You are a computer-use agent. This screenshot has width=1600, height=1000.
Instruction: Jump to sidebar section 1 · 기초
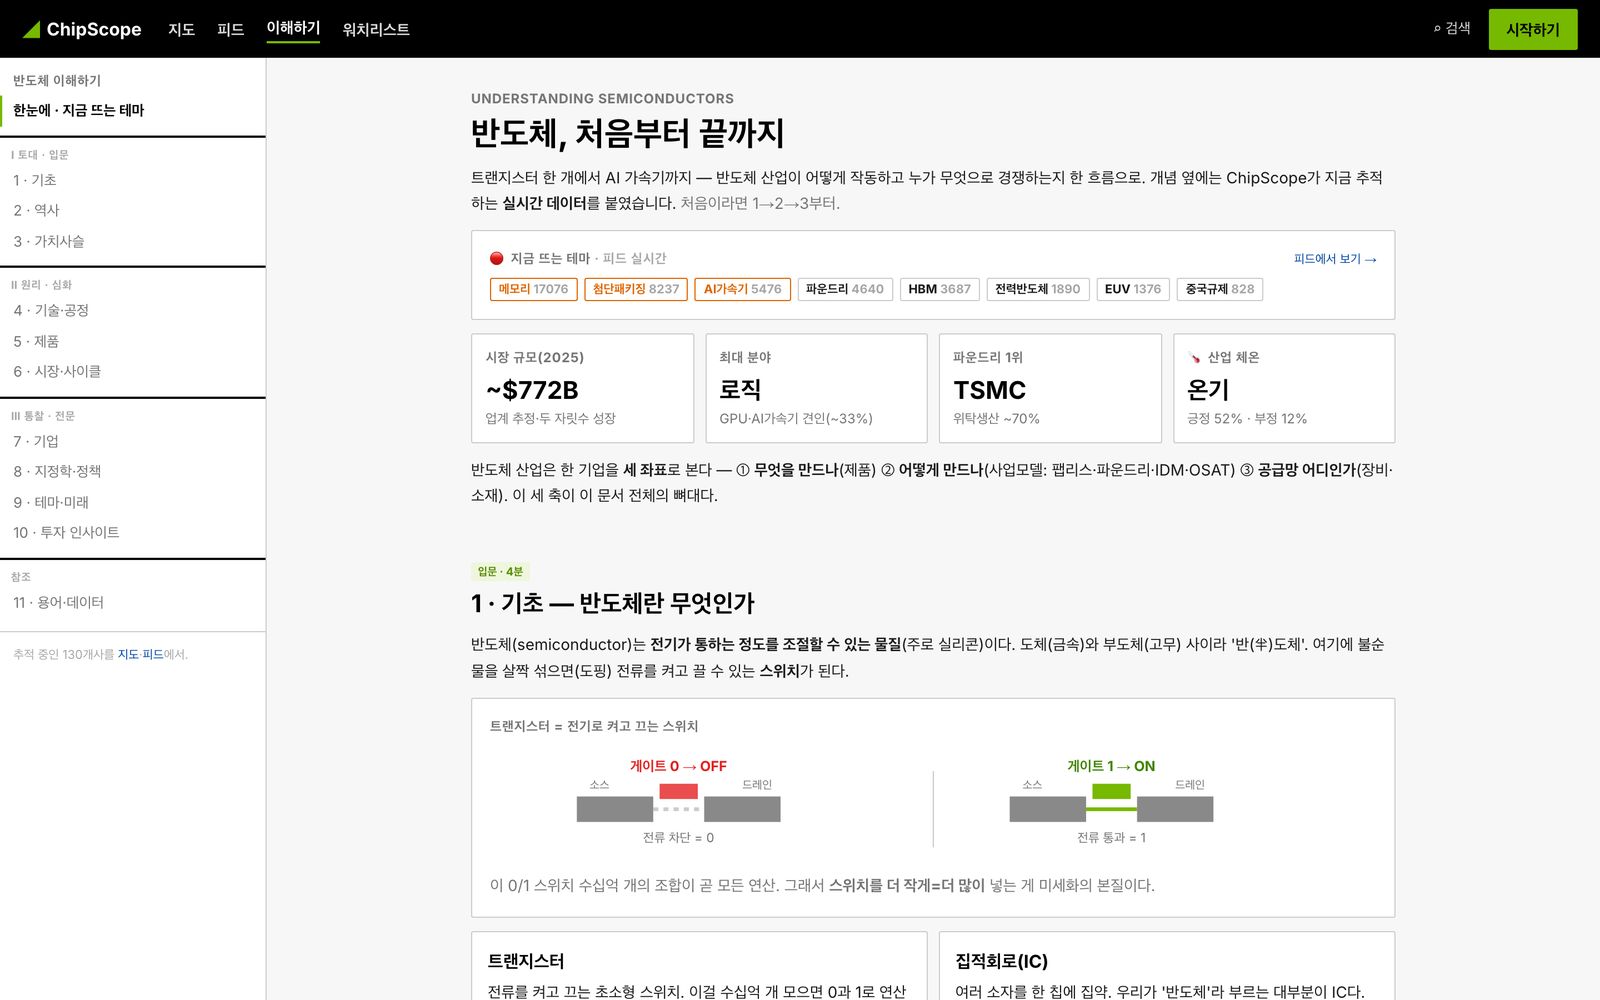click(133, 180)
